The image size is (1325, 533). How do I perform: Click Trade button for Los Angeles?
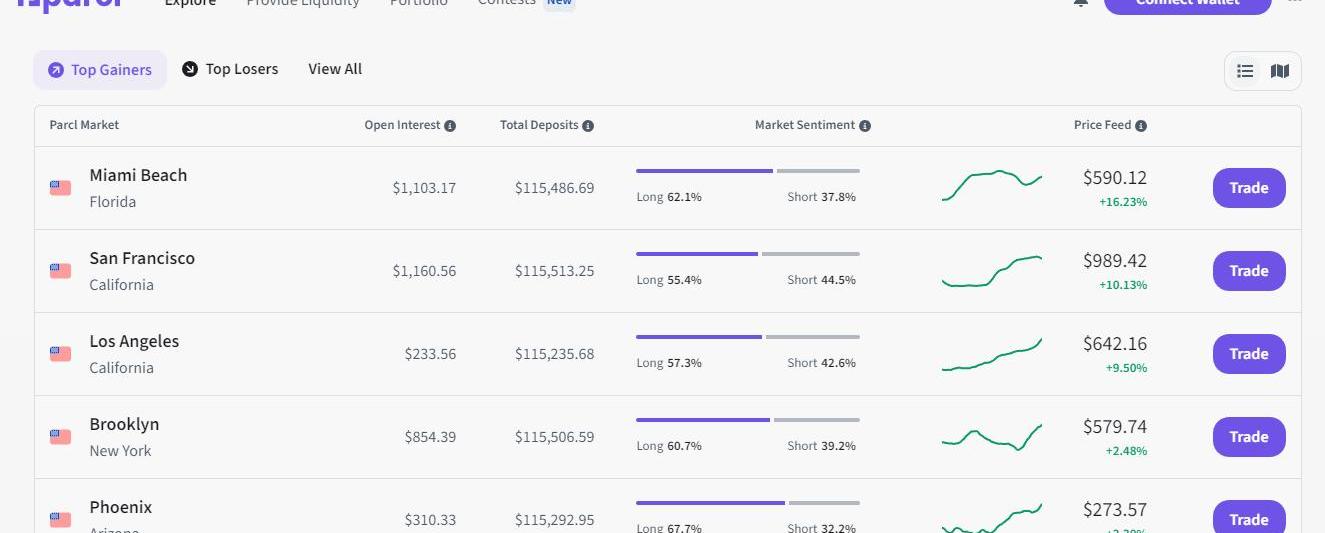[1249, 354]
